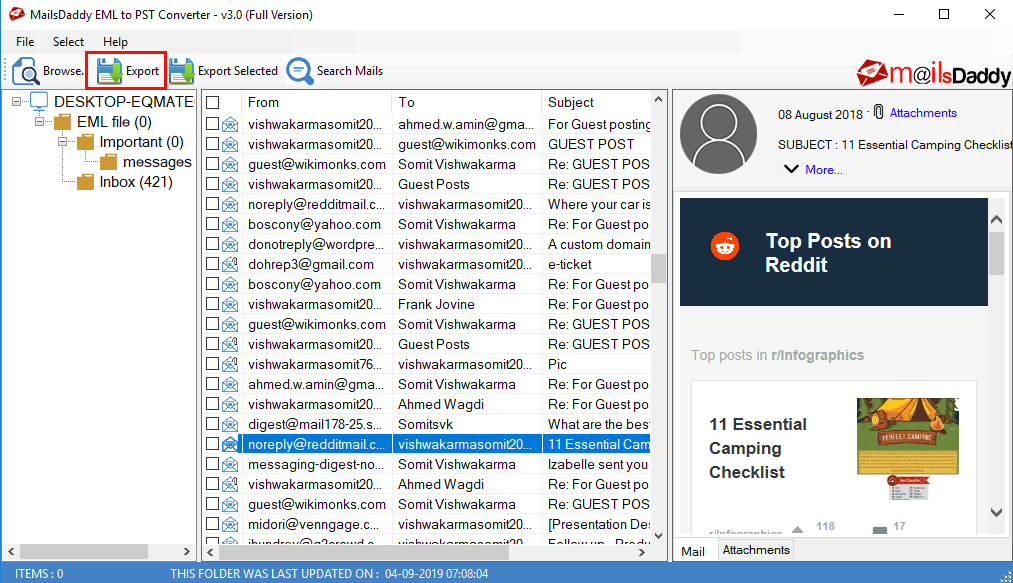The image size is (1013, 583).
Task: Click the Browse toolbar icon
Action: [x=26, y=71]
